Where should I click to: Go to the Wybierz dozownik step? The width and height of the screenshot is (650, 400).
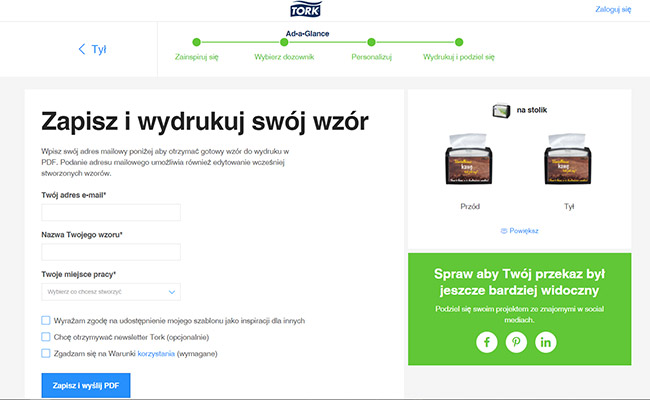[285, 42]
